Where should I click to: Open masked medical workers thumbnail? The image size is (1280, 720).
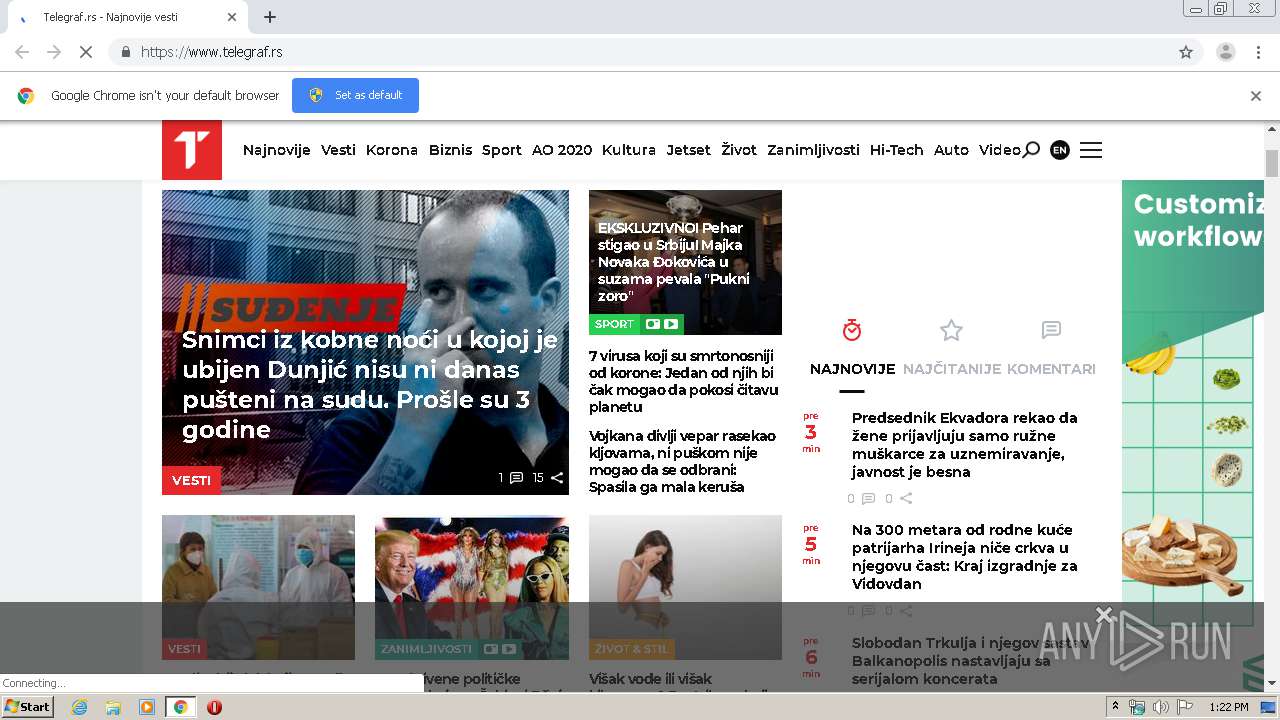[258, 587]
